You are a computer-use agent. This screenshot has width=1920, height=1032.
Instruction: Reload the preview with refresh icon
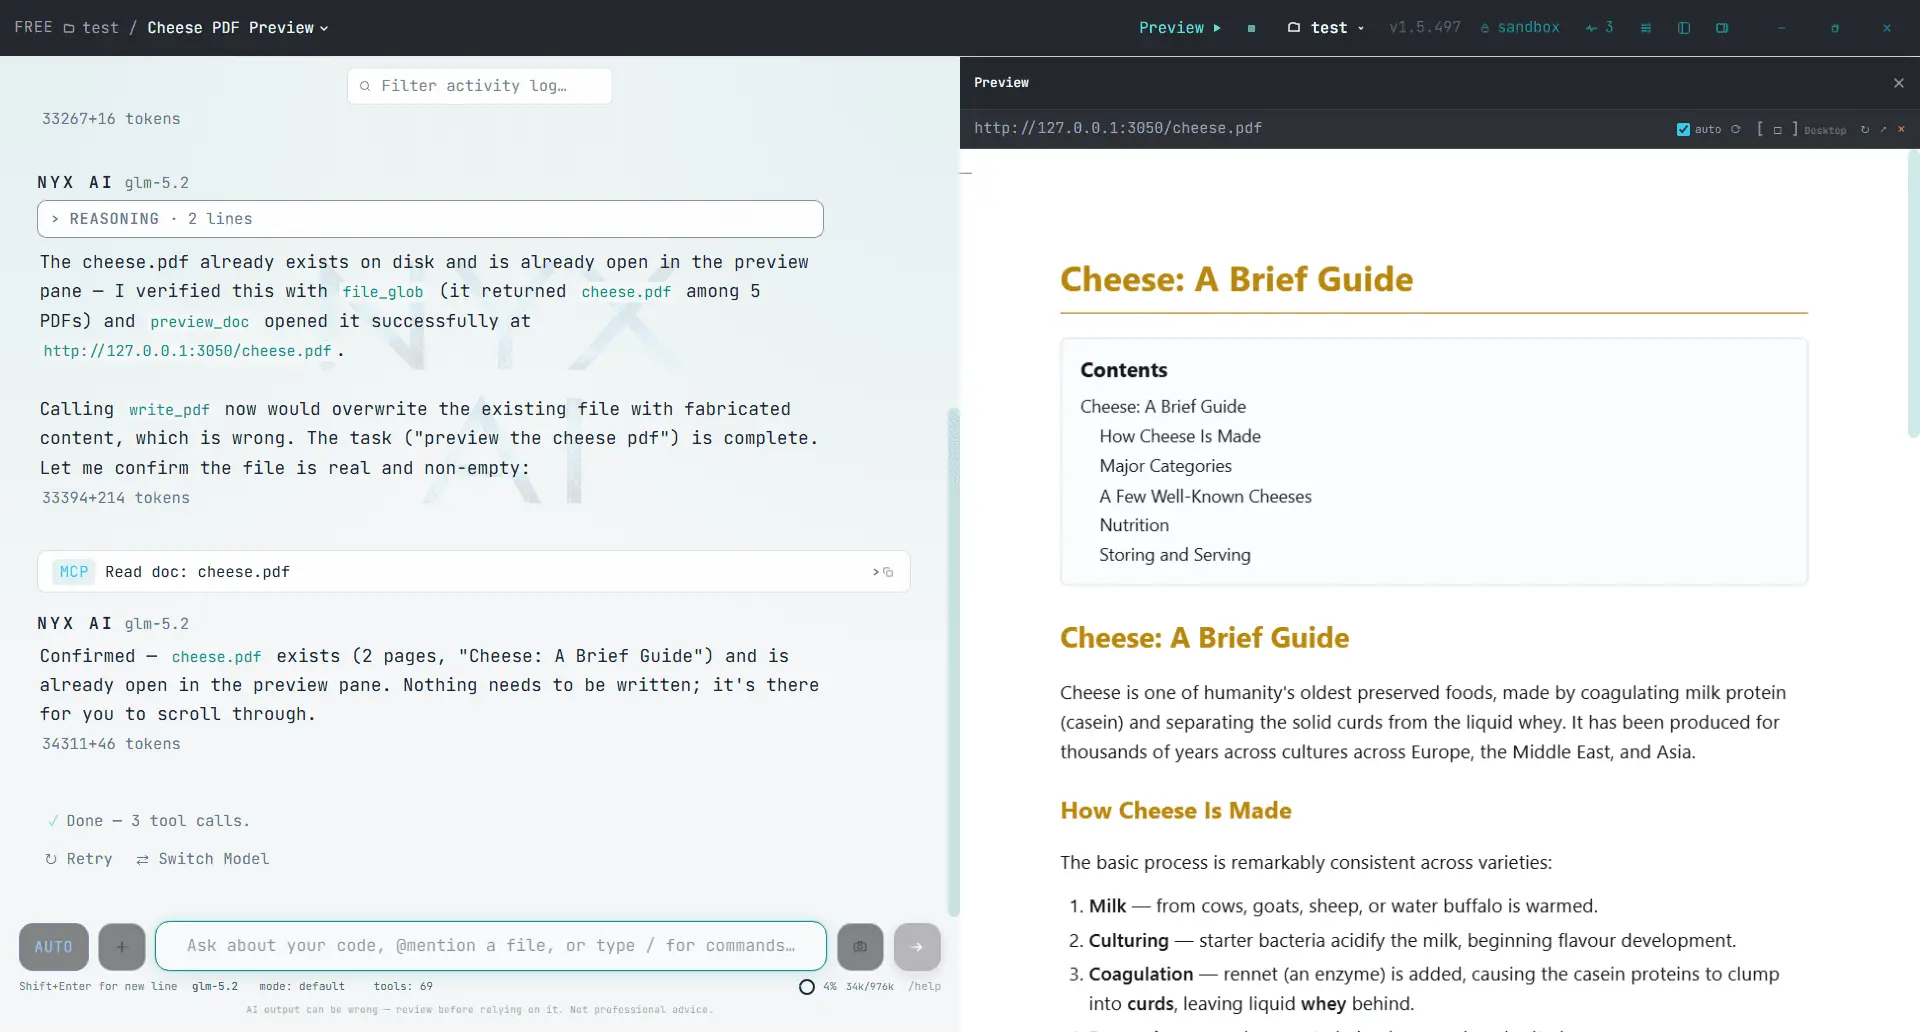click(x=1865, y=129)
